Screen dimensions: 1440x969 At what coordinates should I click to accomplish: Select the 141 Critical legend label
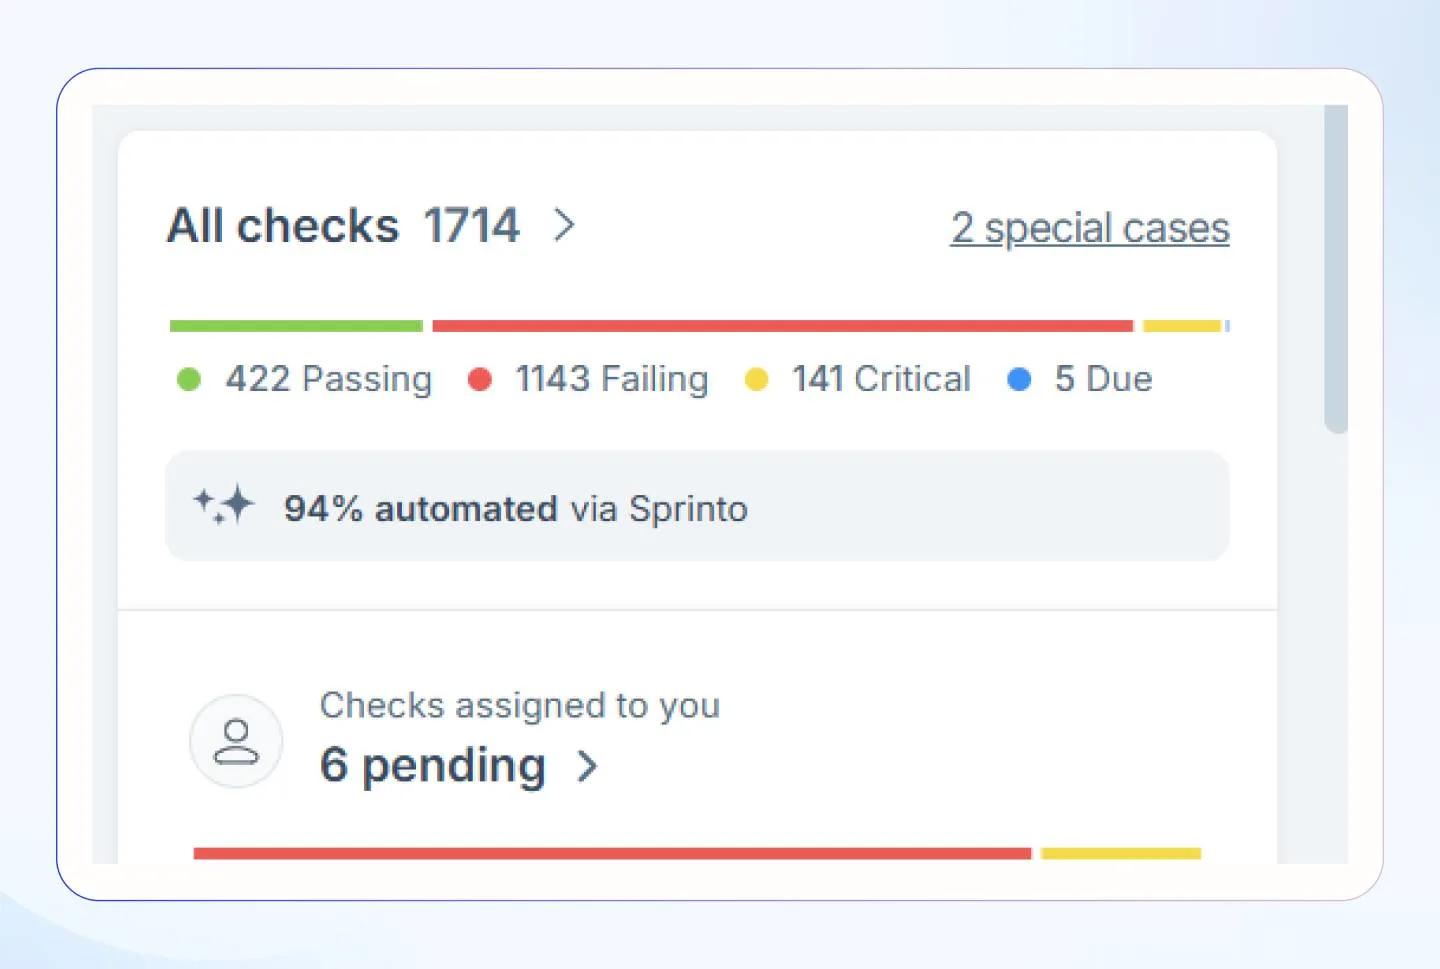coord(881,380)
